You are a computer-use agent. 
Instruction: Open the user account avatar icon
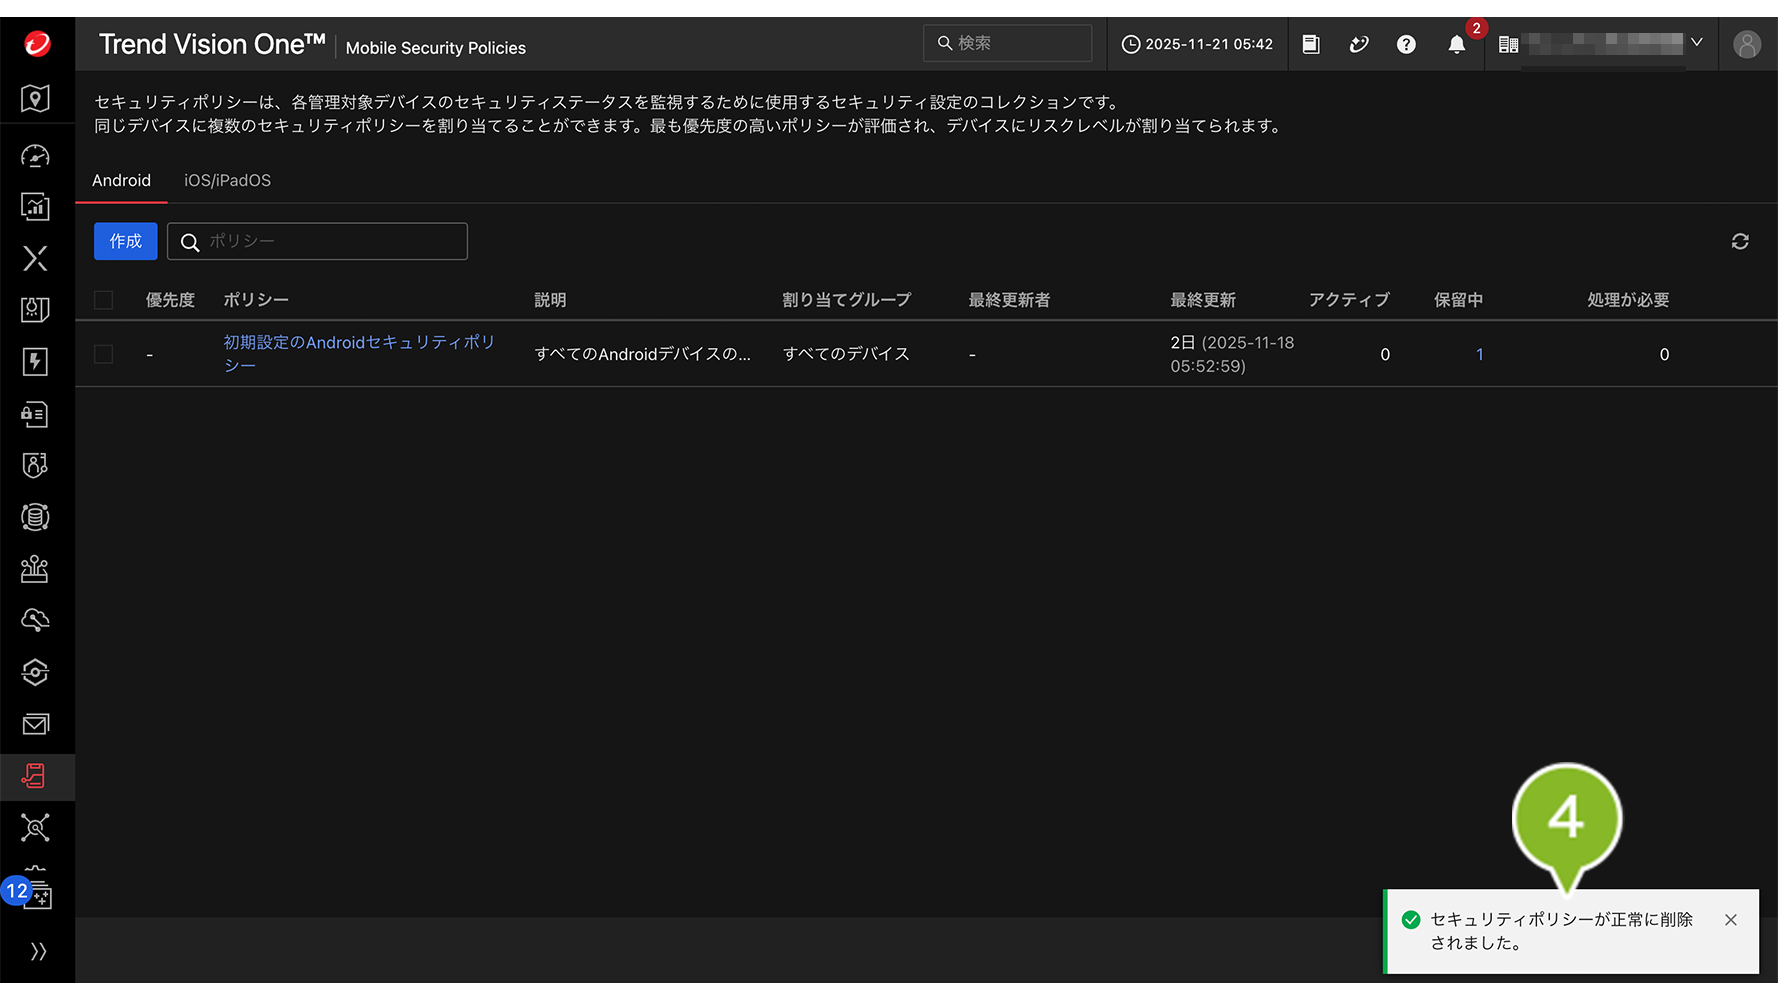pyautogui.click(x=1746, y=45)
